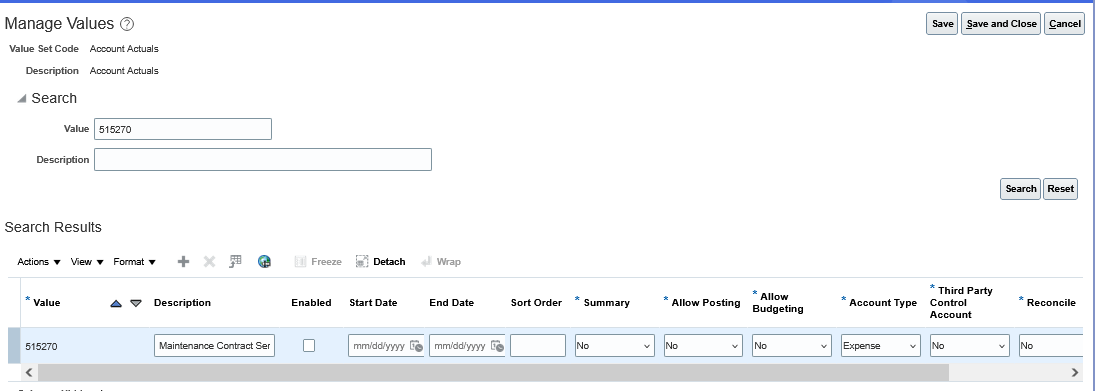Click the globe translation icon
1095x391 pixels.
(x=264, y=262)
